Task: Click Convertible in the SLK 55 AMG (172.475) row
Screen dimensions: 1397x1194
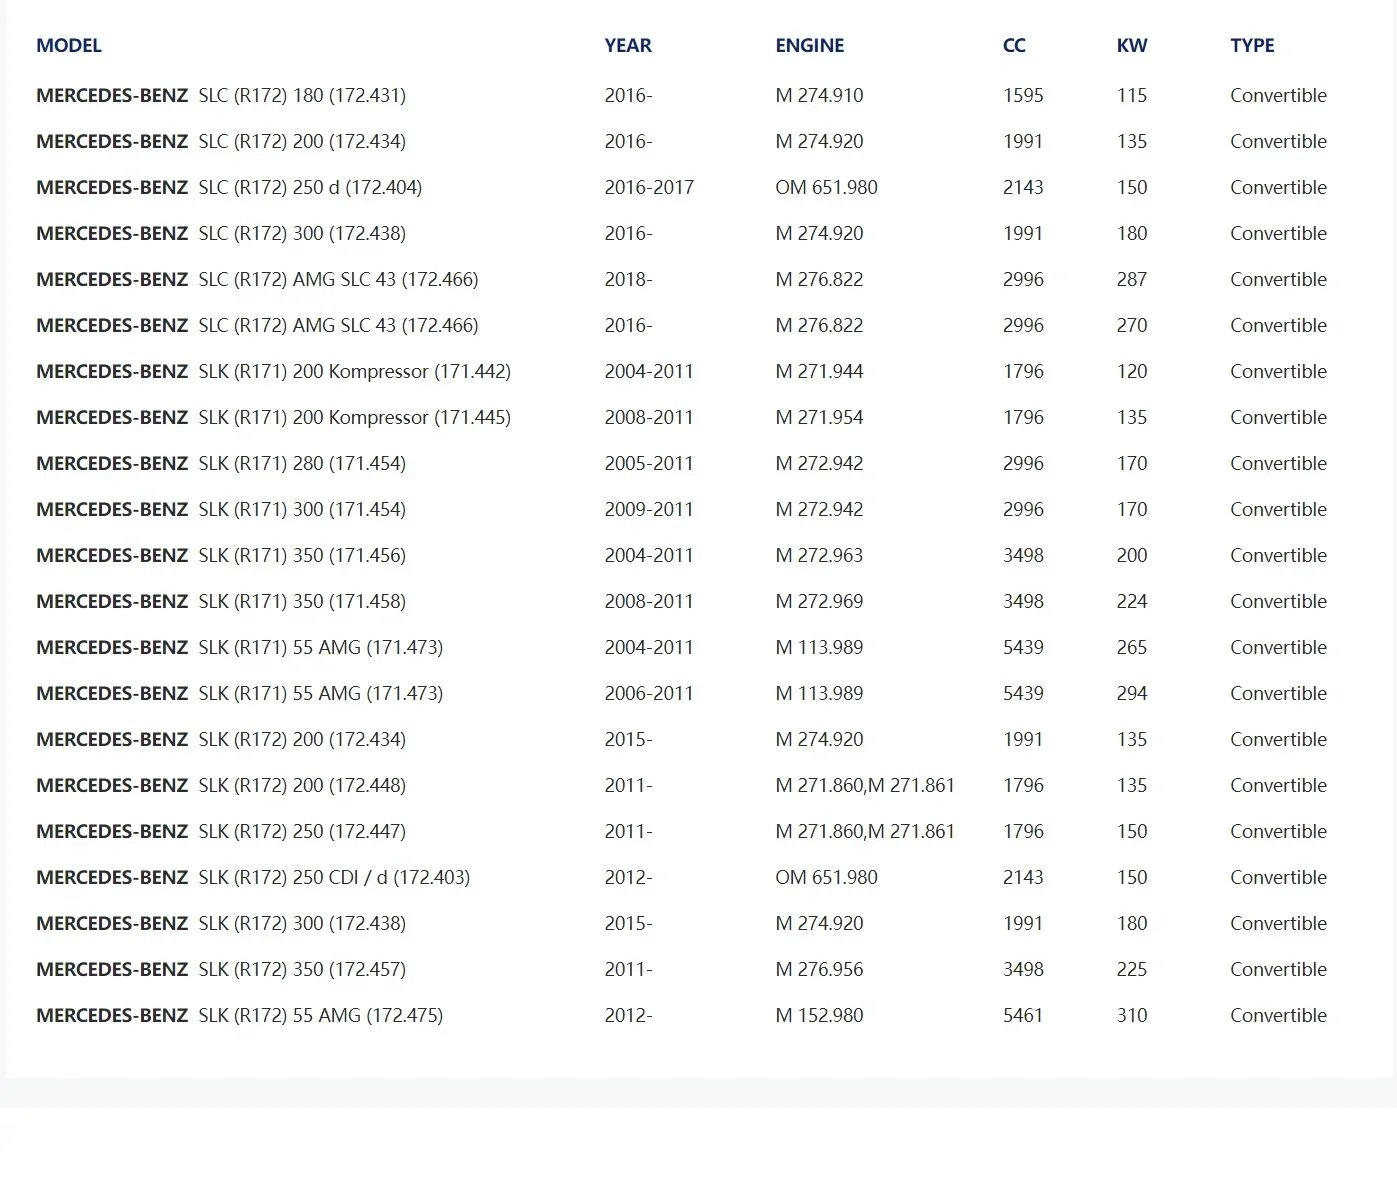Action: pos(1278,1016)
